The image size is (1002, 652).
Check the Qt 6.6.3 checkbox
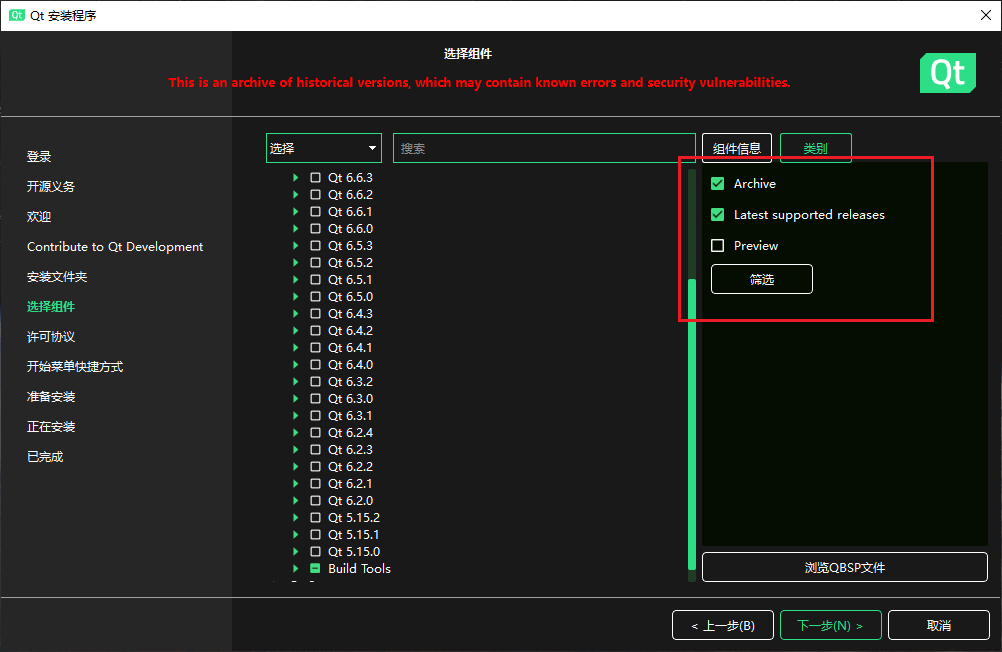pyautogui.click(x=316, y=178)
